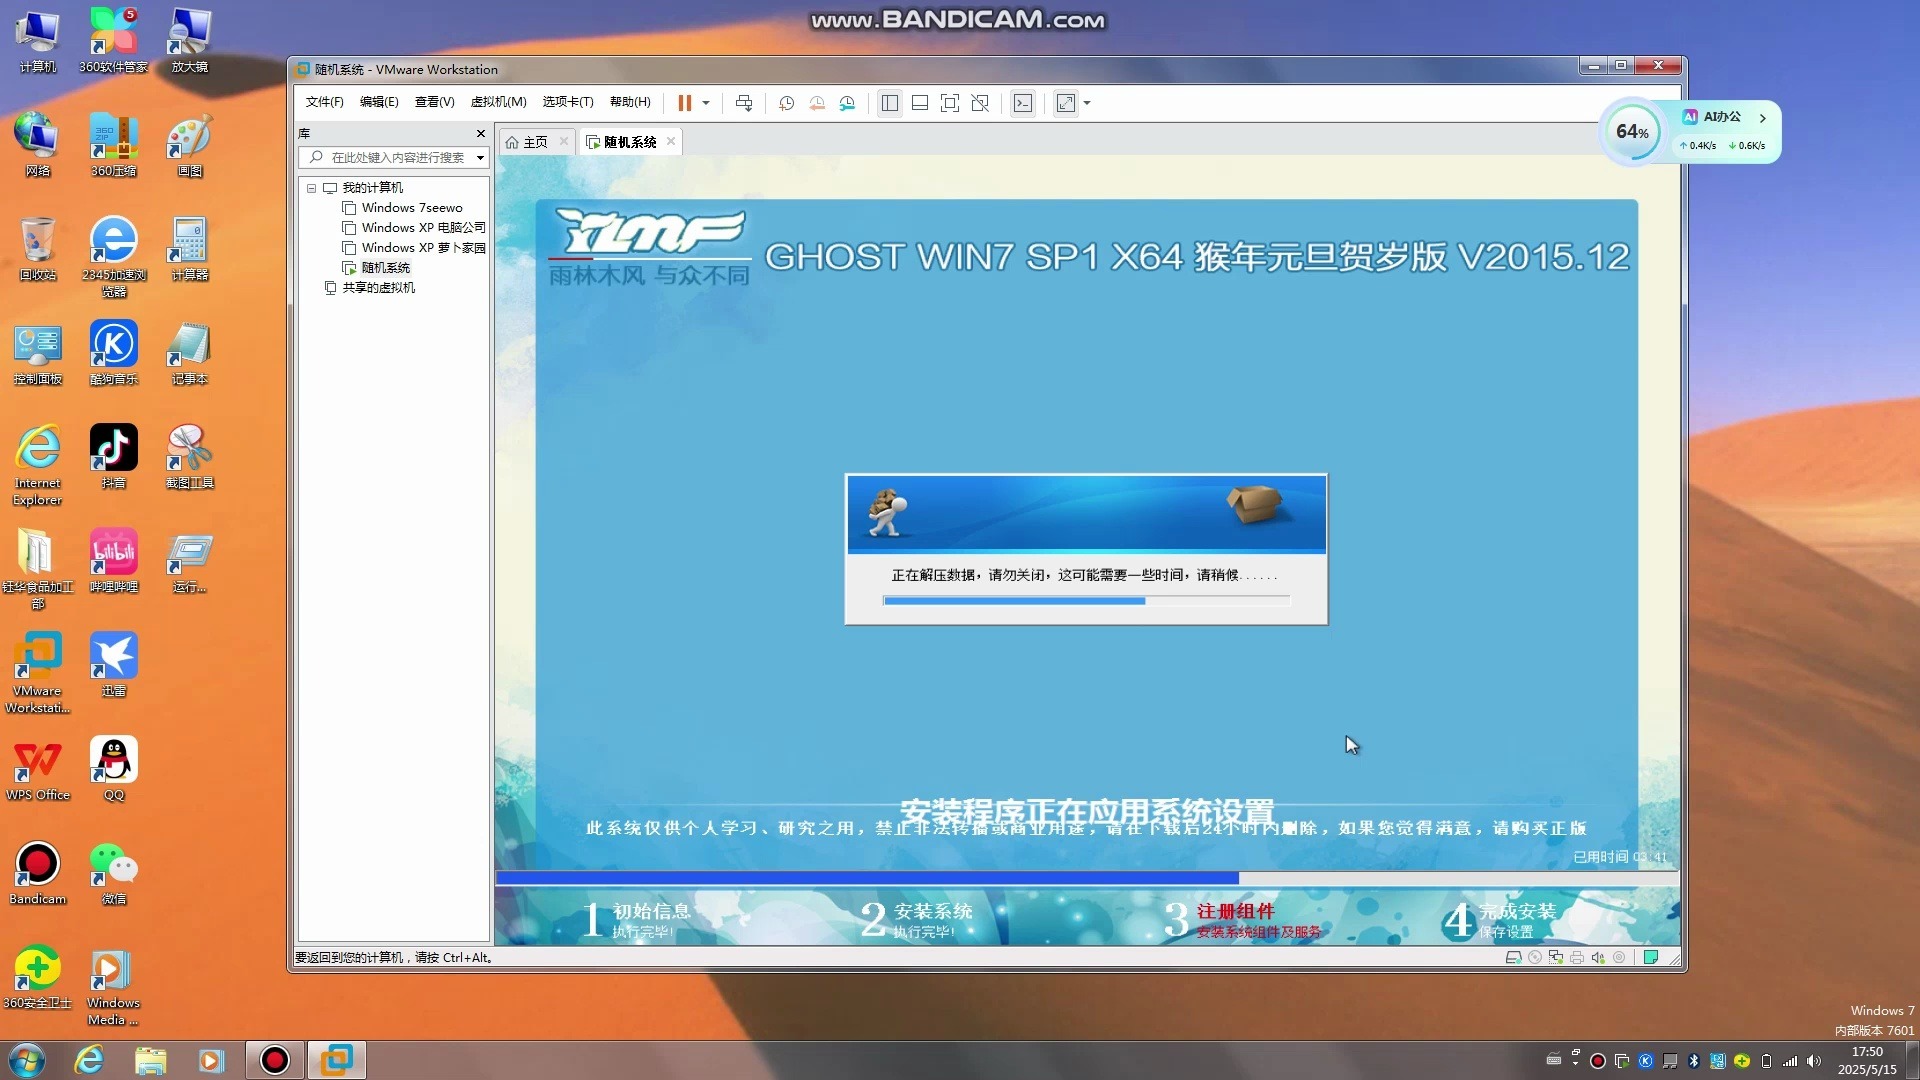Switch to Unity mode icon
Viewport: 1920px width, 1080px height.
coord(980,103)
